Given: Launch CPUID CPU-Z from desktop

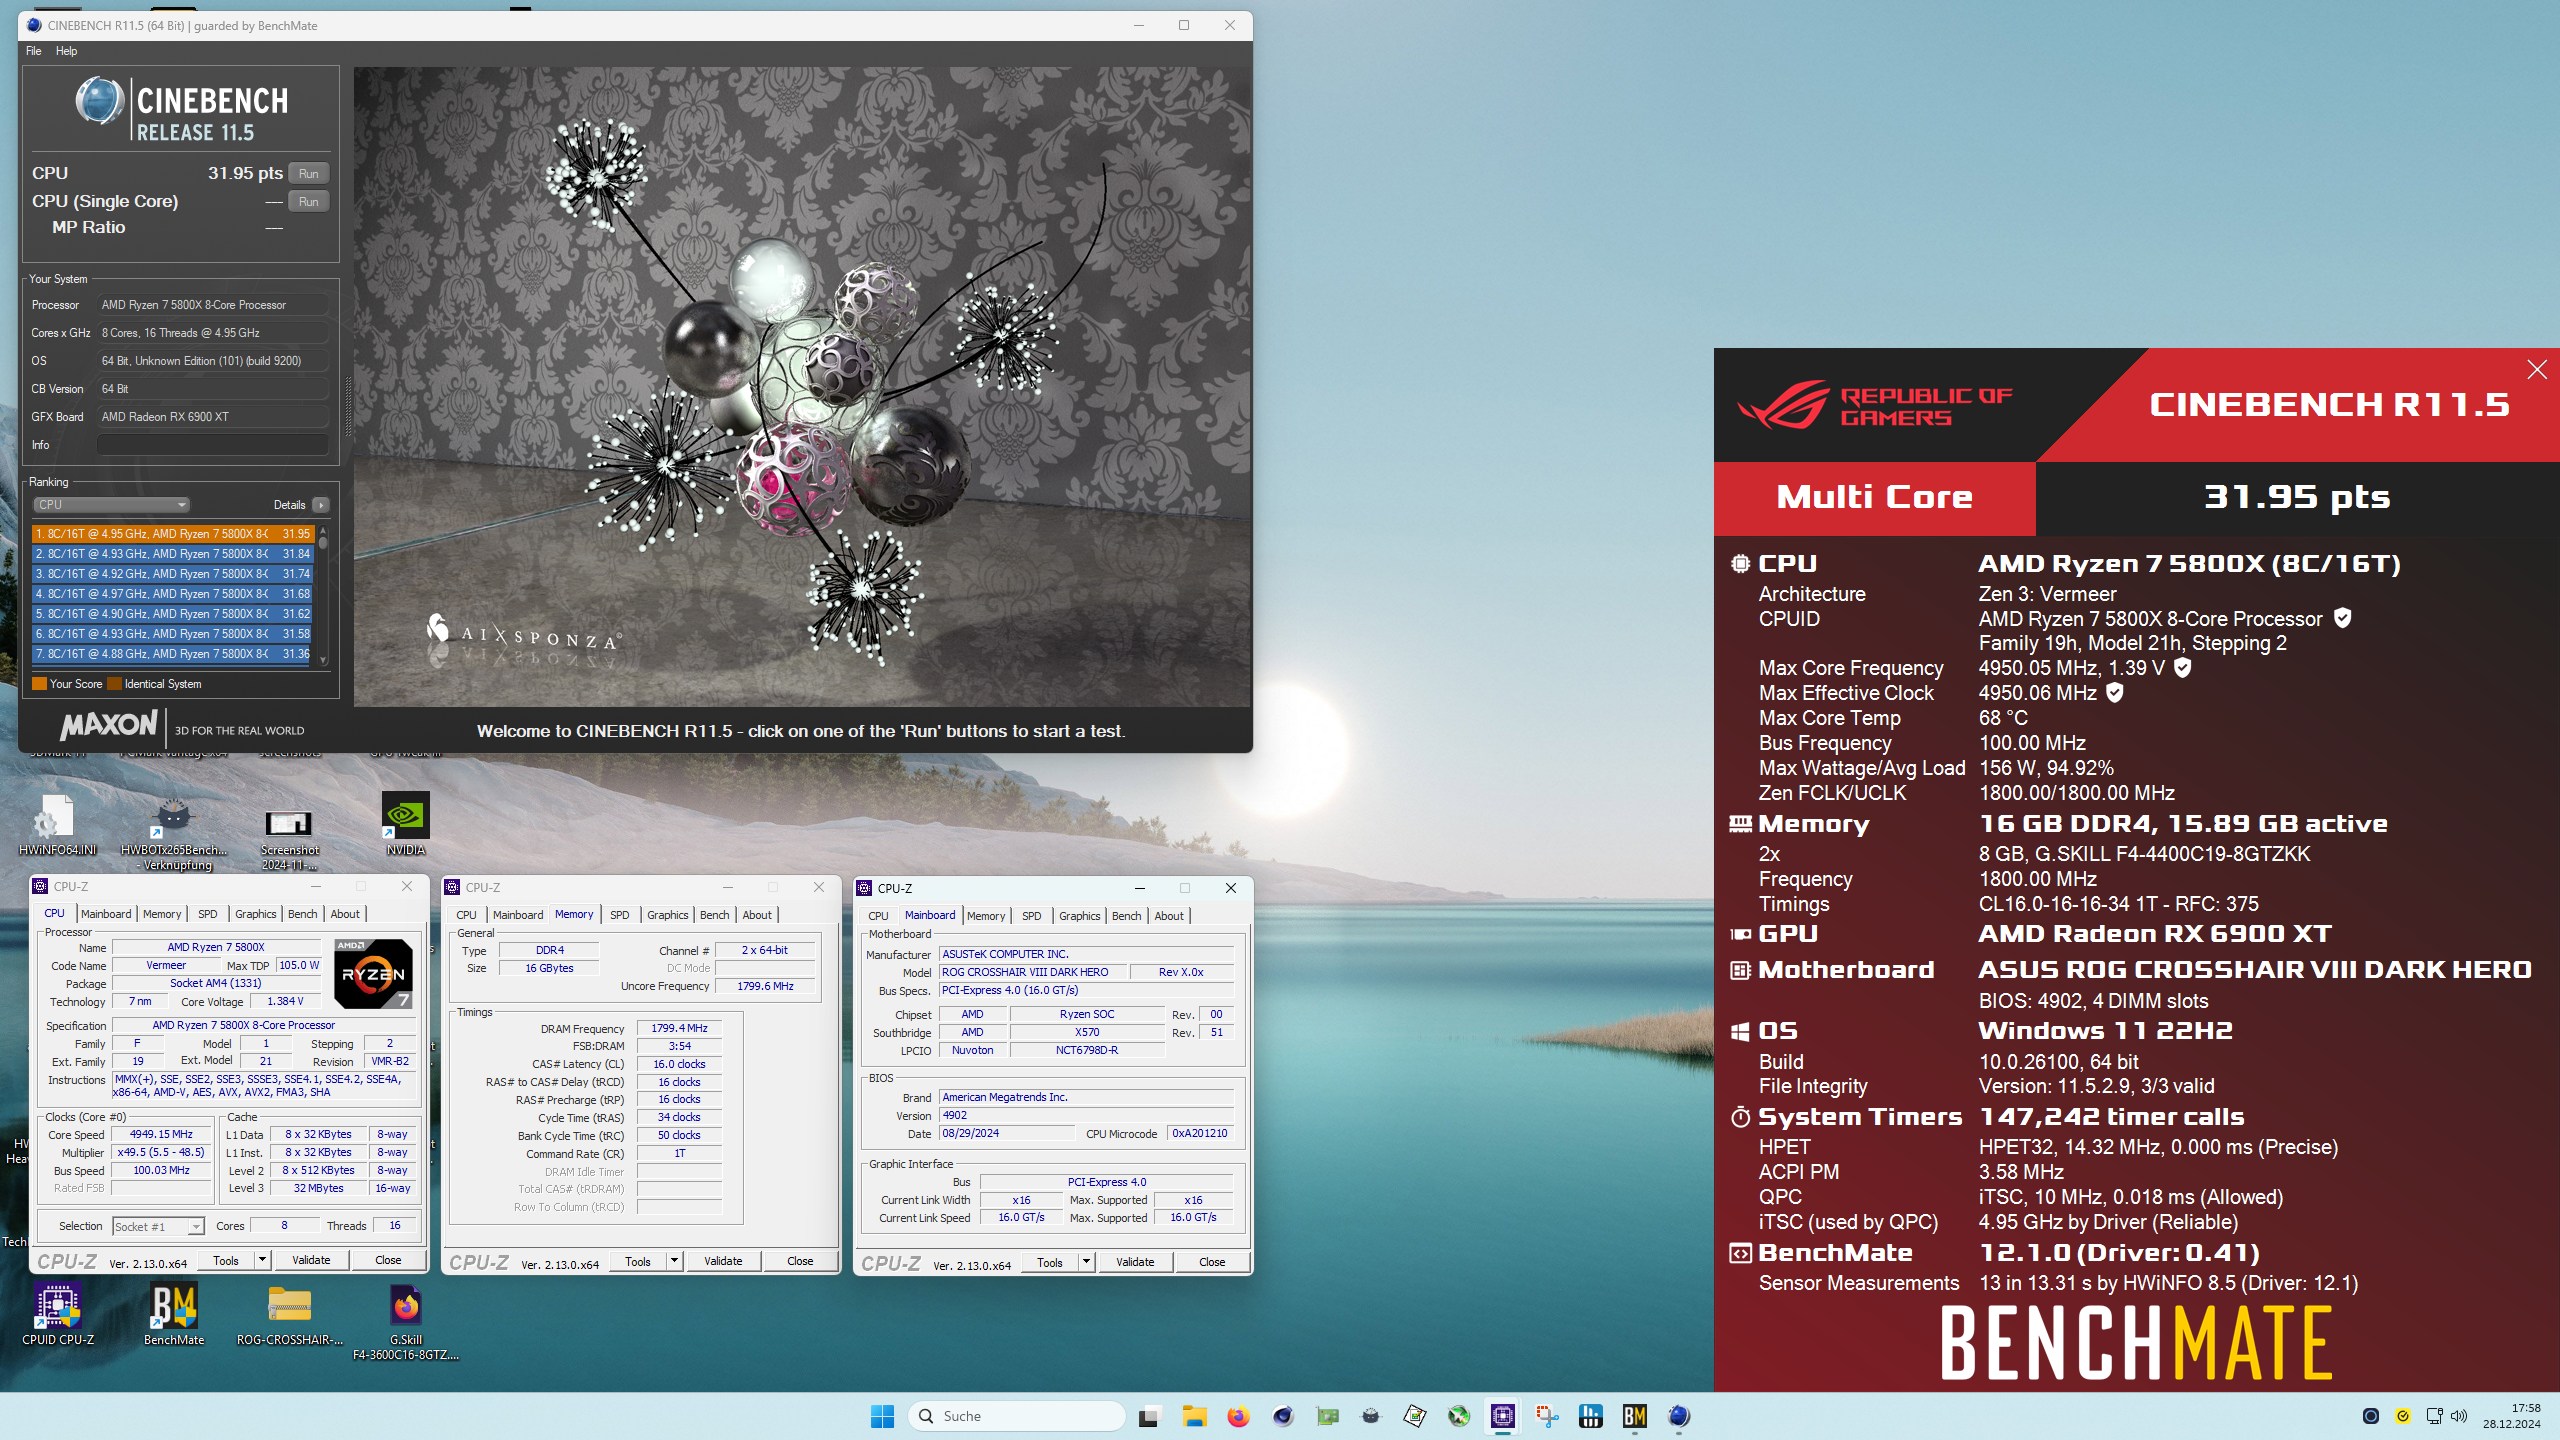Looking at the screenshot, I should point(58,1314).
